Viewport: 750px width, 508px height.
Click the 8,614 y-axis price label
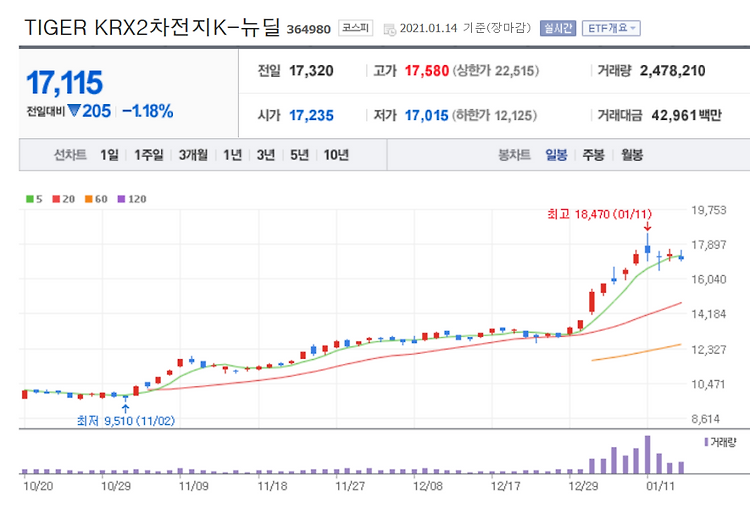click(706, 419)
